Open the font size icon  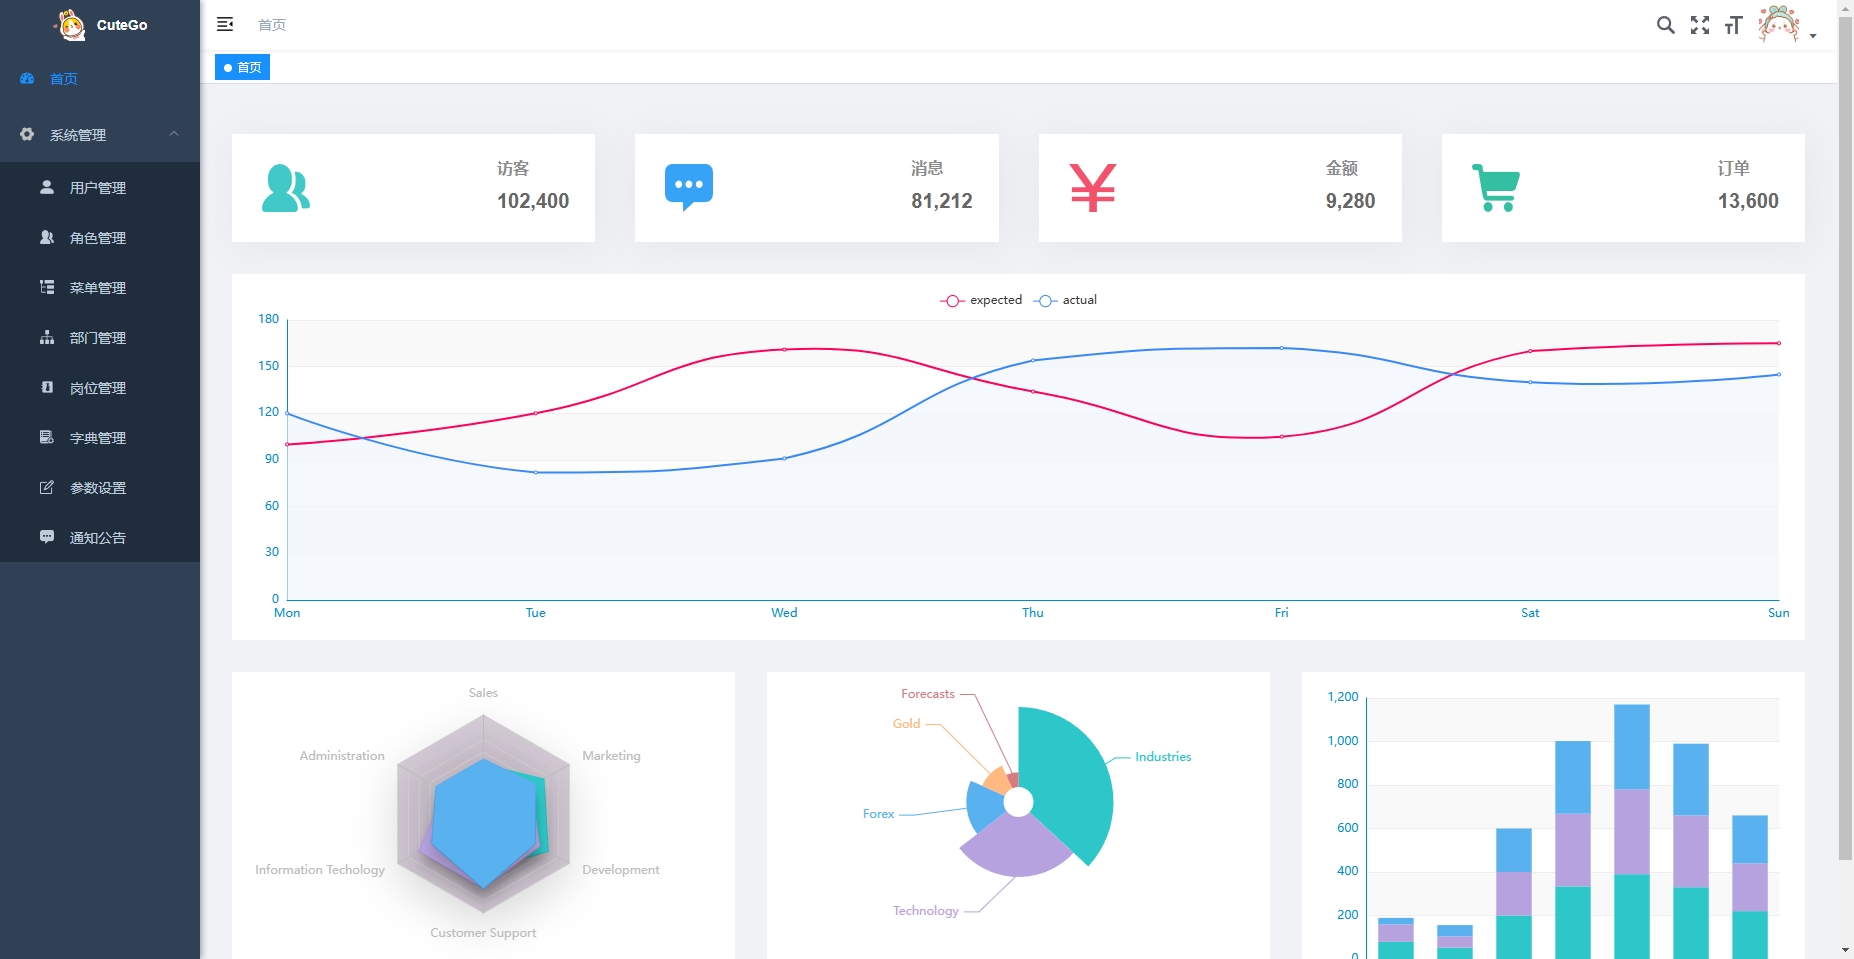tap(1734, 25)
